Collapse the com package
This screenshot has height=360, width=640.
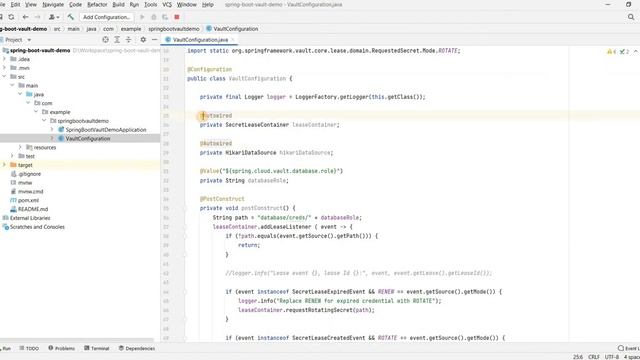(x=28, y=103)
